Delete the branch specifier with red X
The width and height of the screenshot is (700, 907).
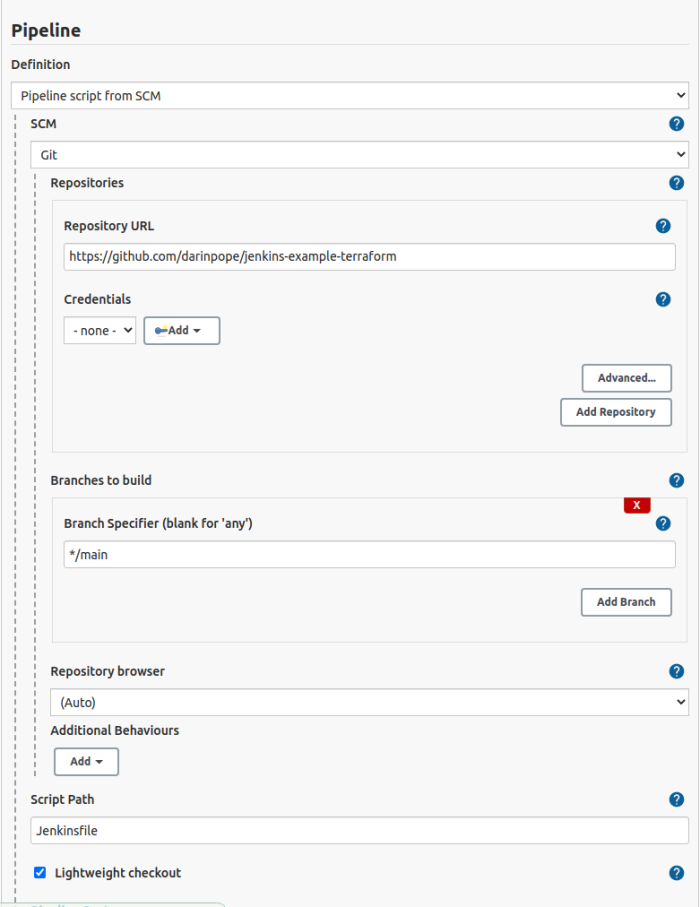pos(637,505)
